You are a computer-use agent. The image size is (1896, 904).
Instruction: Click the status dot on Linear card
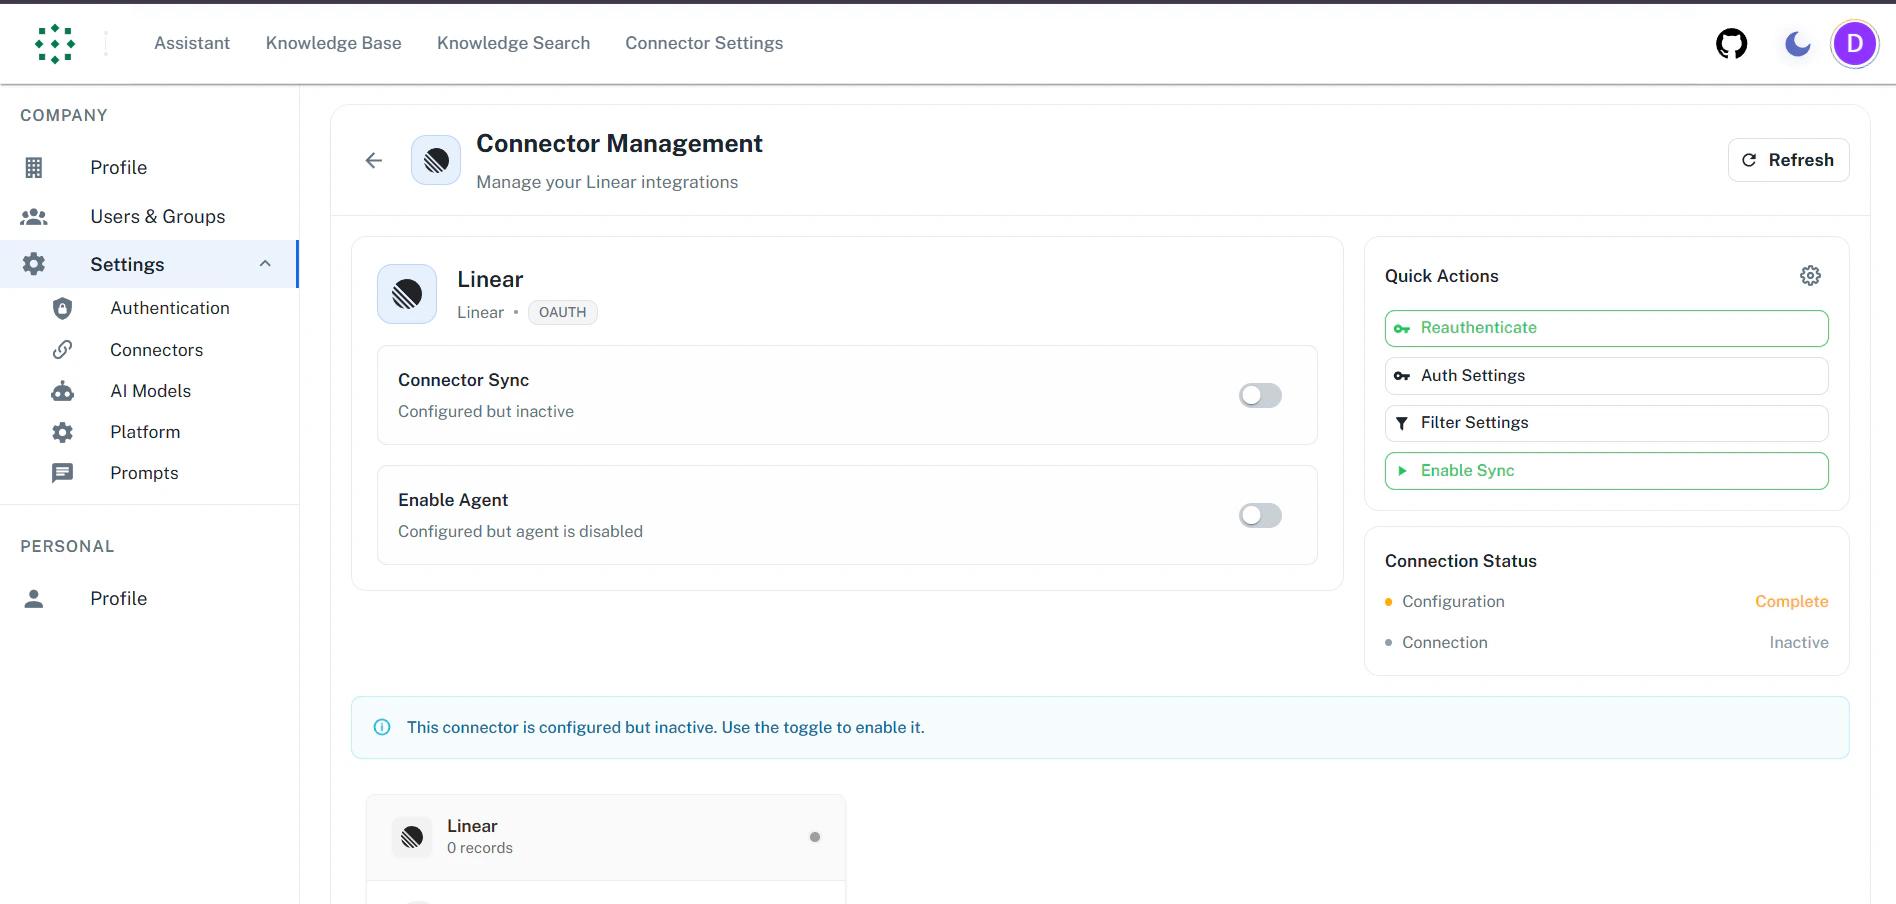[x=815, y=836]
